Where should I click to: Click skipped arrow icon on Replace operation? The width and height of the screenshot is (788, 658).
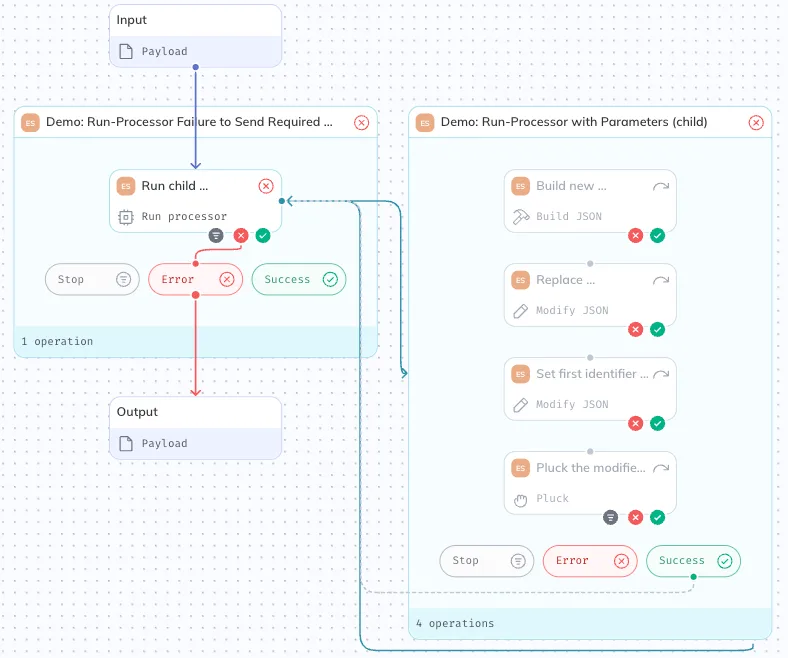(661, 280)
